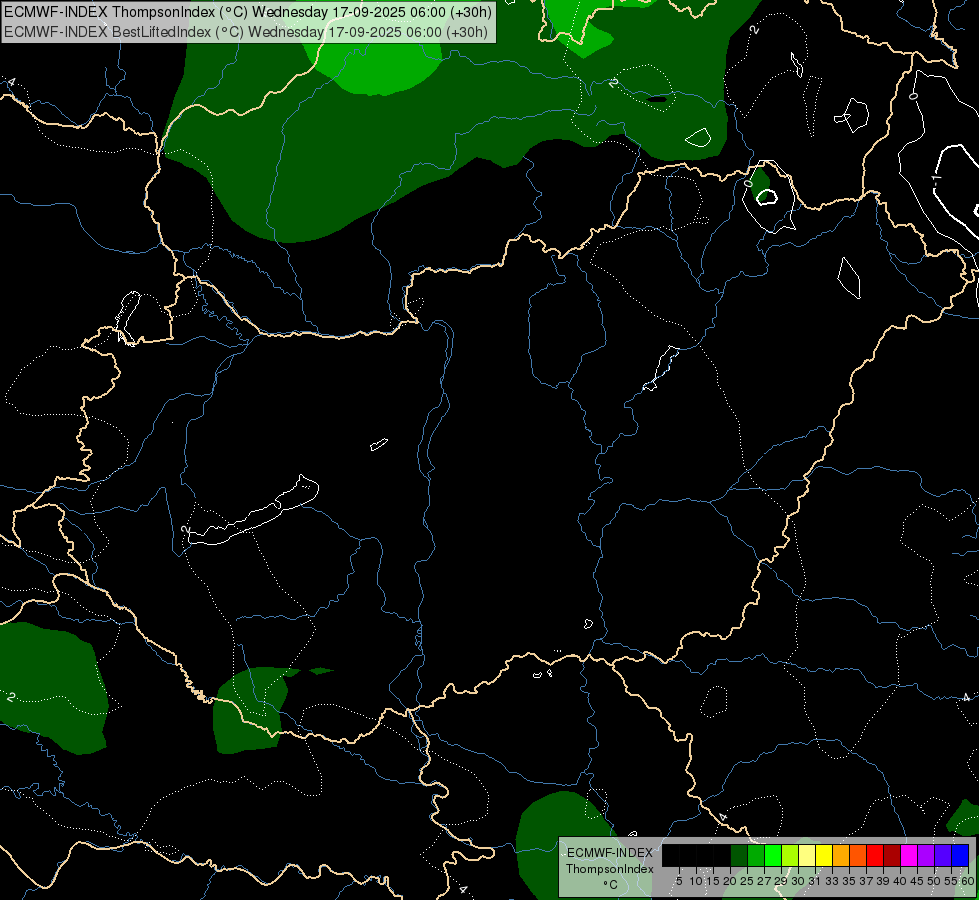This screenshot has height=900, width=979.
Task: Click the ThompsonIndex title line at top
Action: click(248, 12)
